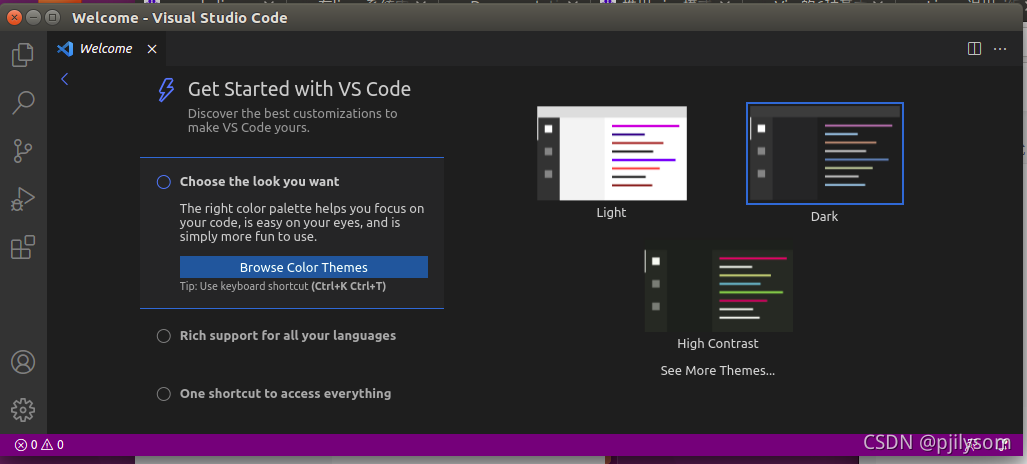Click the 'Light' theme label
Image resolution: width=1027 pixels, height=464 pixels.
point(611,212)
